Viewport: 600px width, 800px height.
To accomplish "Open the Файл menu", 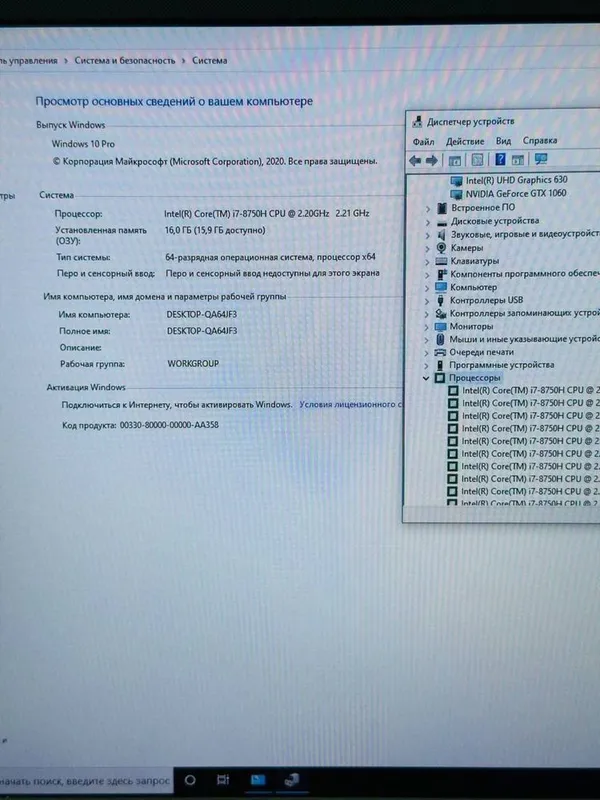I will tap(423, 142).
